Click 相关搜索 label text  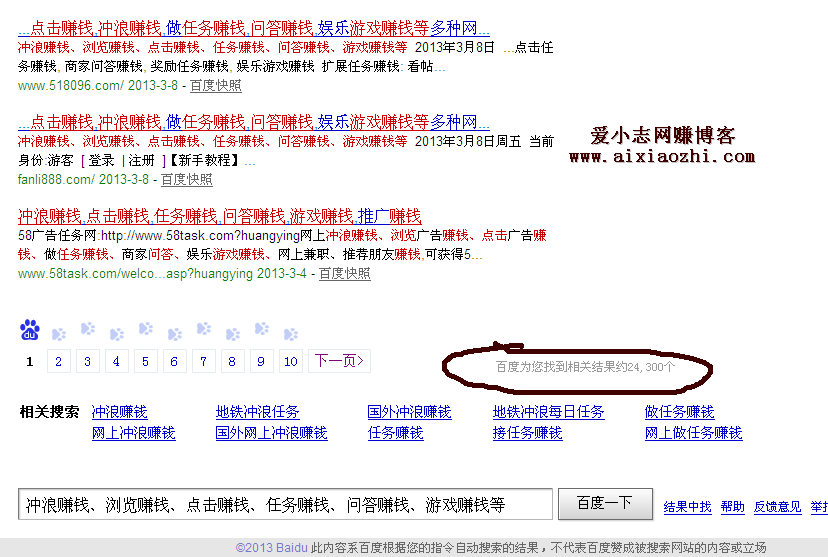49,412
